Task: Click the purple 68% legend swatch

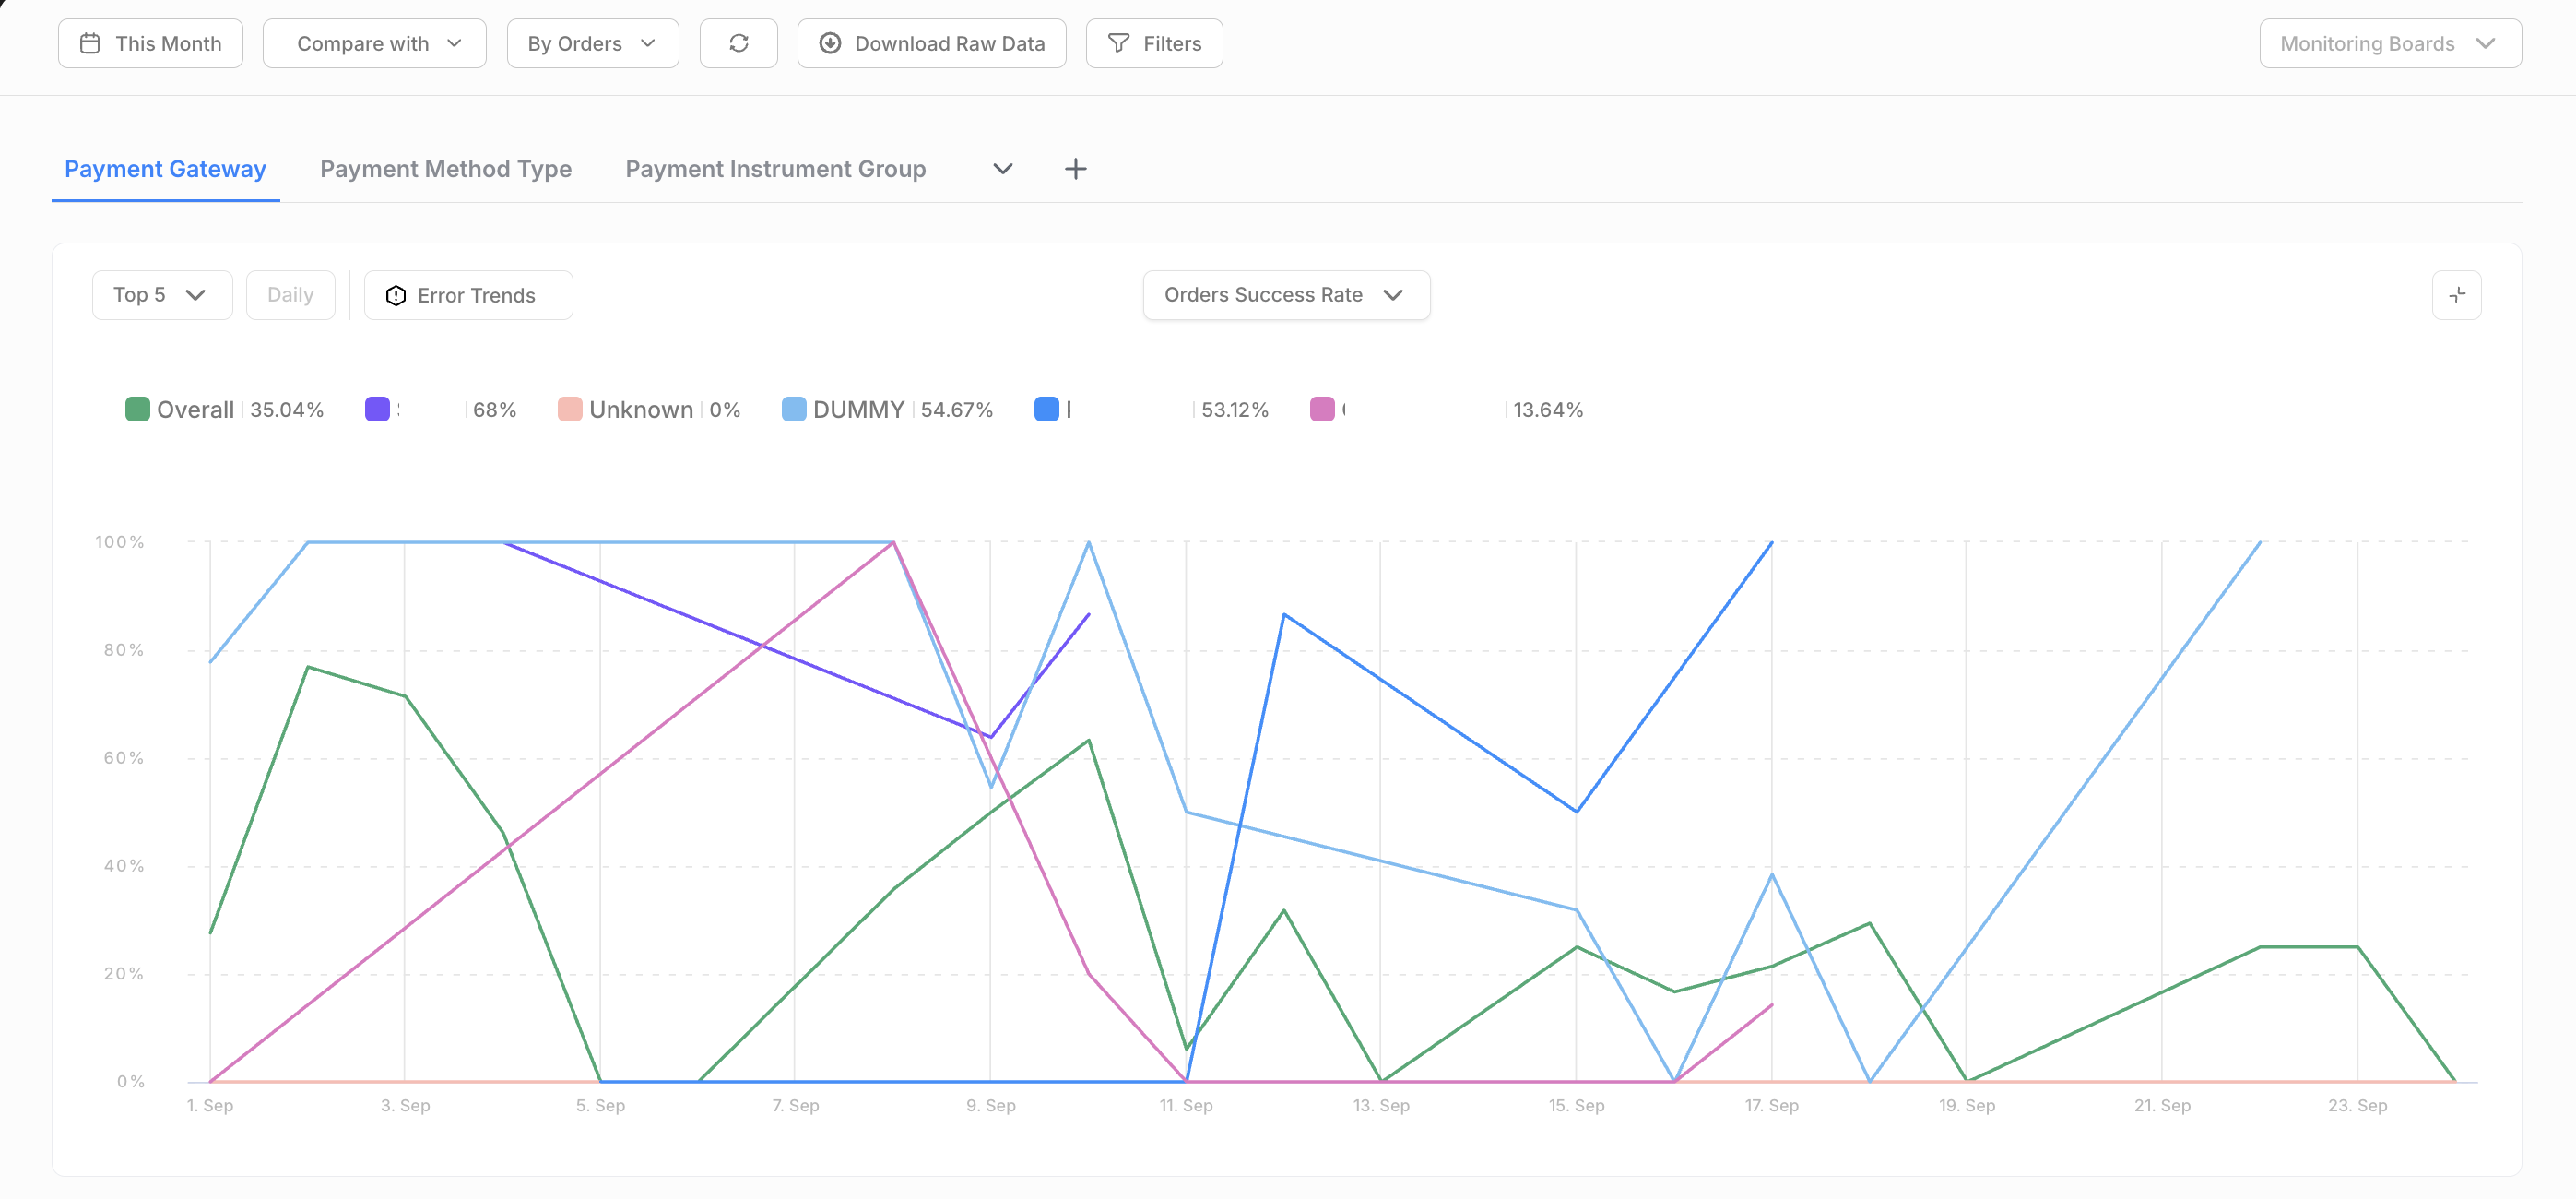Action: click(377, 410)
